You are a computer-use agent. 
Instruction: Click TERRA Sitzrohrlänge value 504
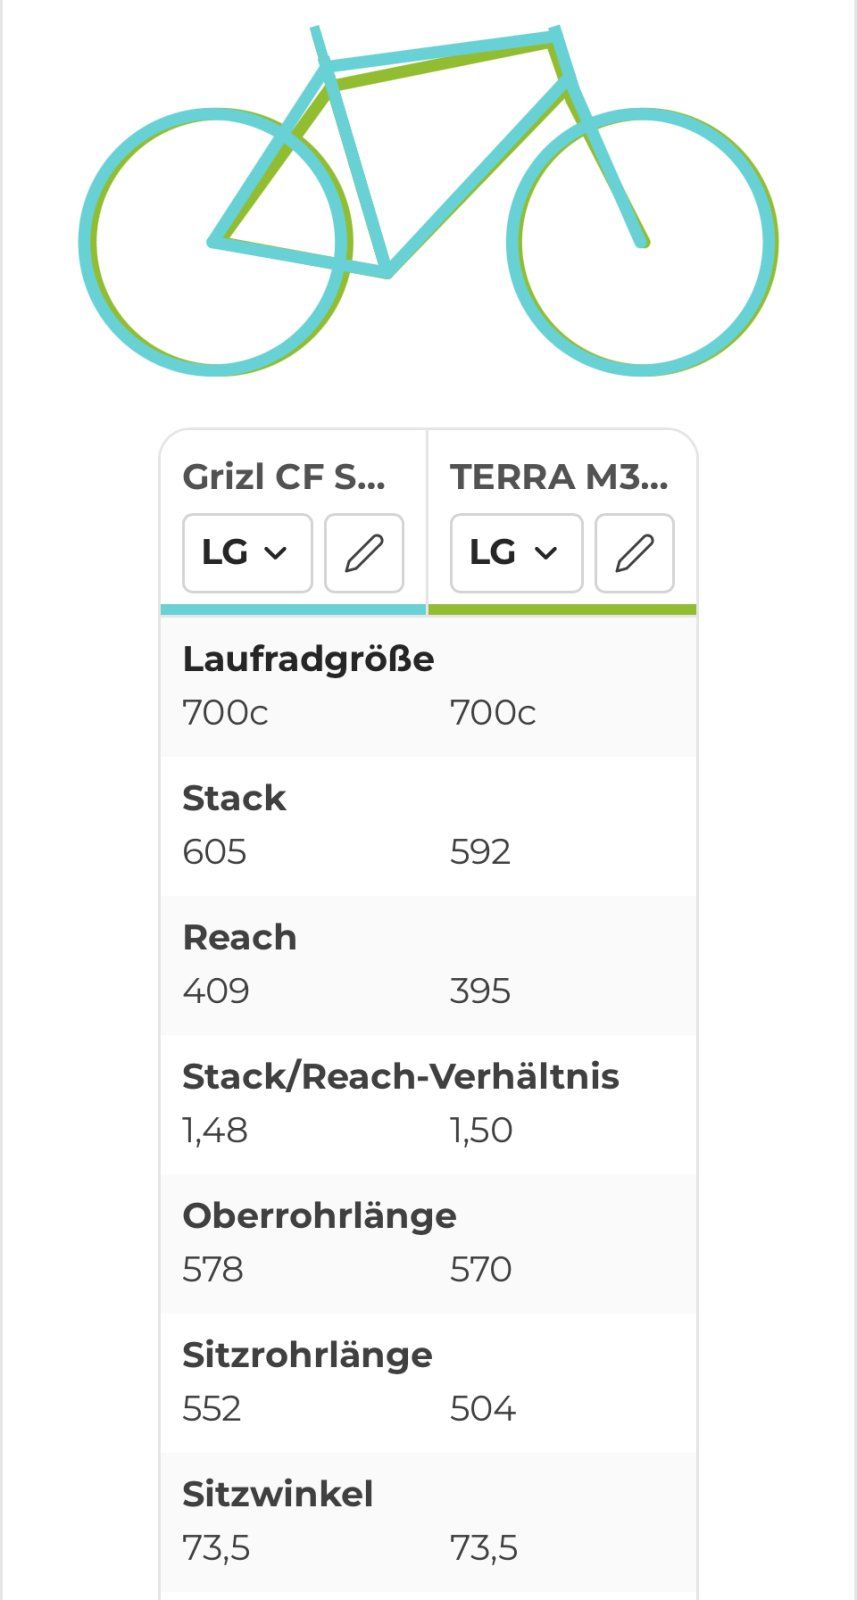click(x=483, y=1409)
